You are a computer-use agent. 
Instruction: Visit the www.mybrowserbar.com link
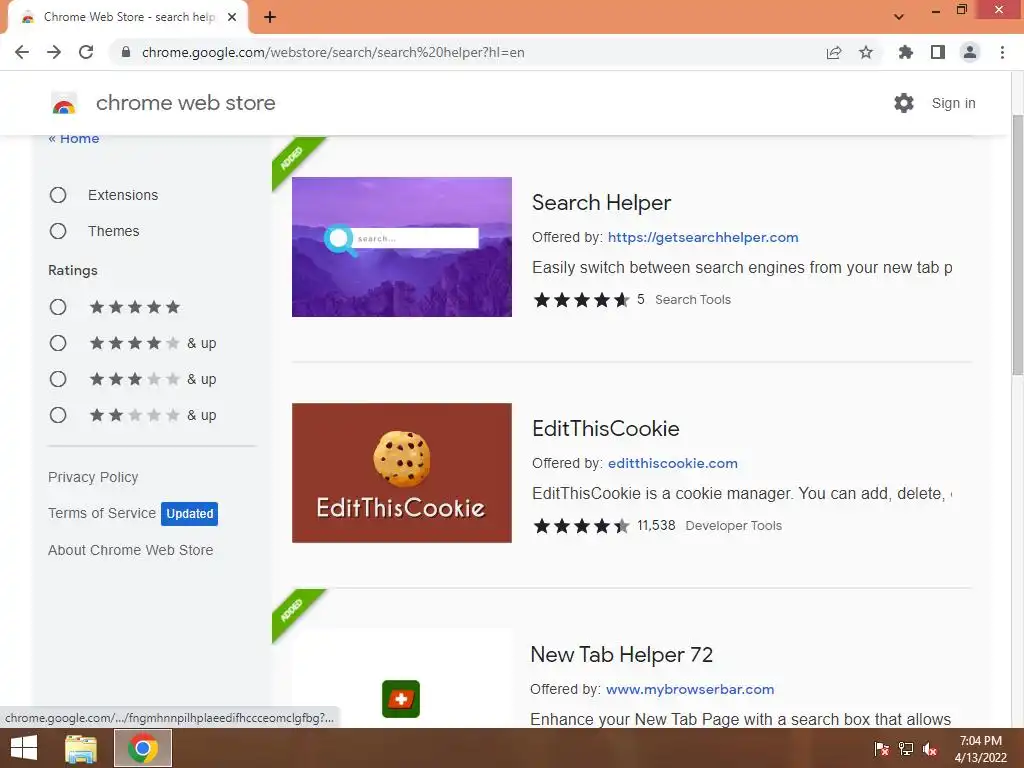(x=690, y=689)
